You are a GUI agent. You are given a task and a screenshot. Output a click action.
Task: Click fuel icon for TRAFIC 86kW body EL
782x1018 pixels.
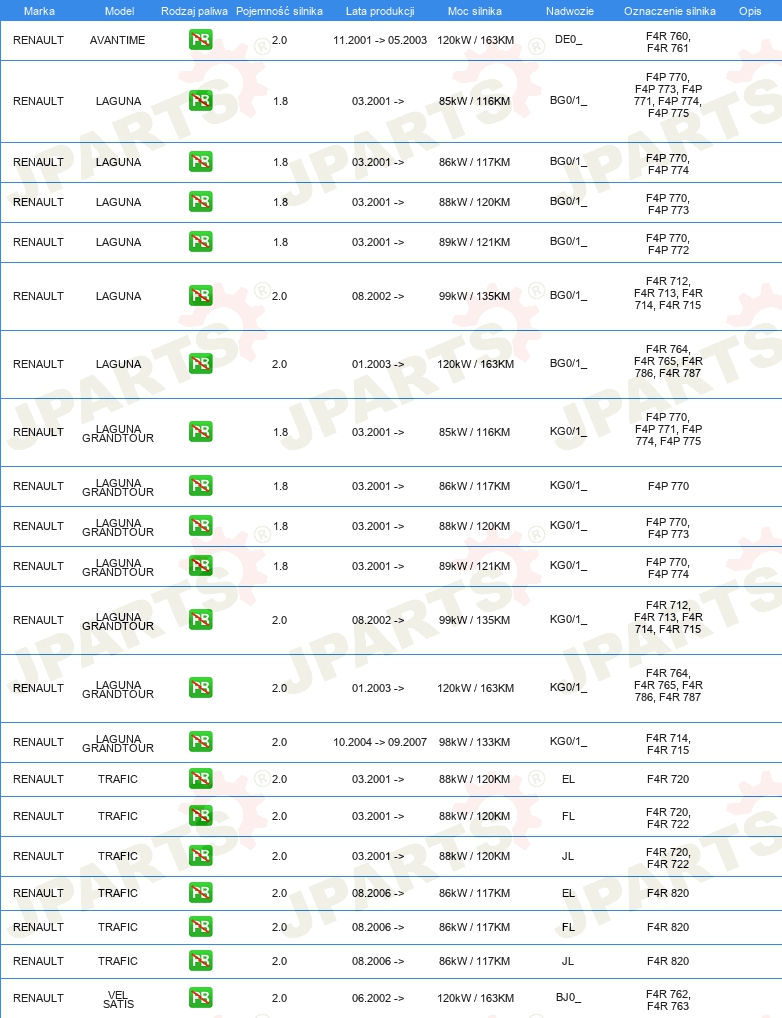[x=201, y=893]
